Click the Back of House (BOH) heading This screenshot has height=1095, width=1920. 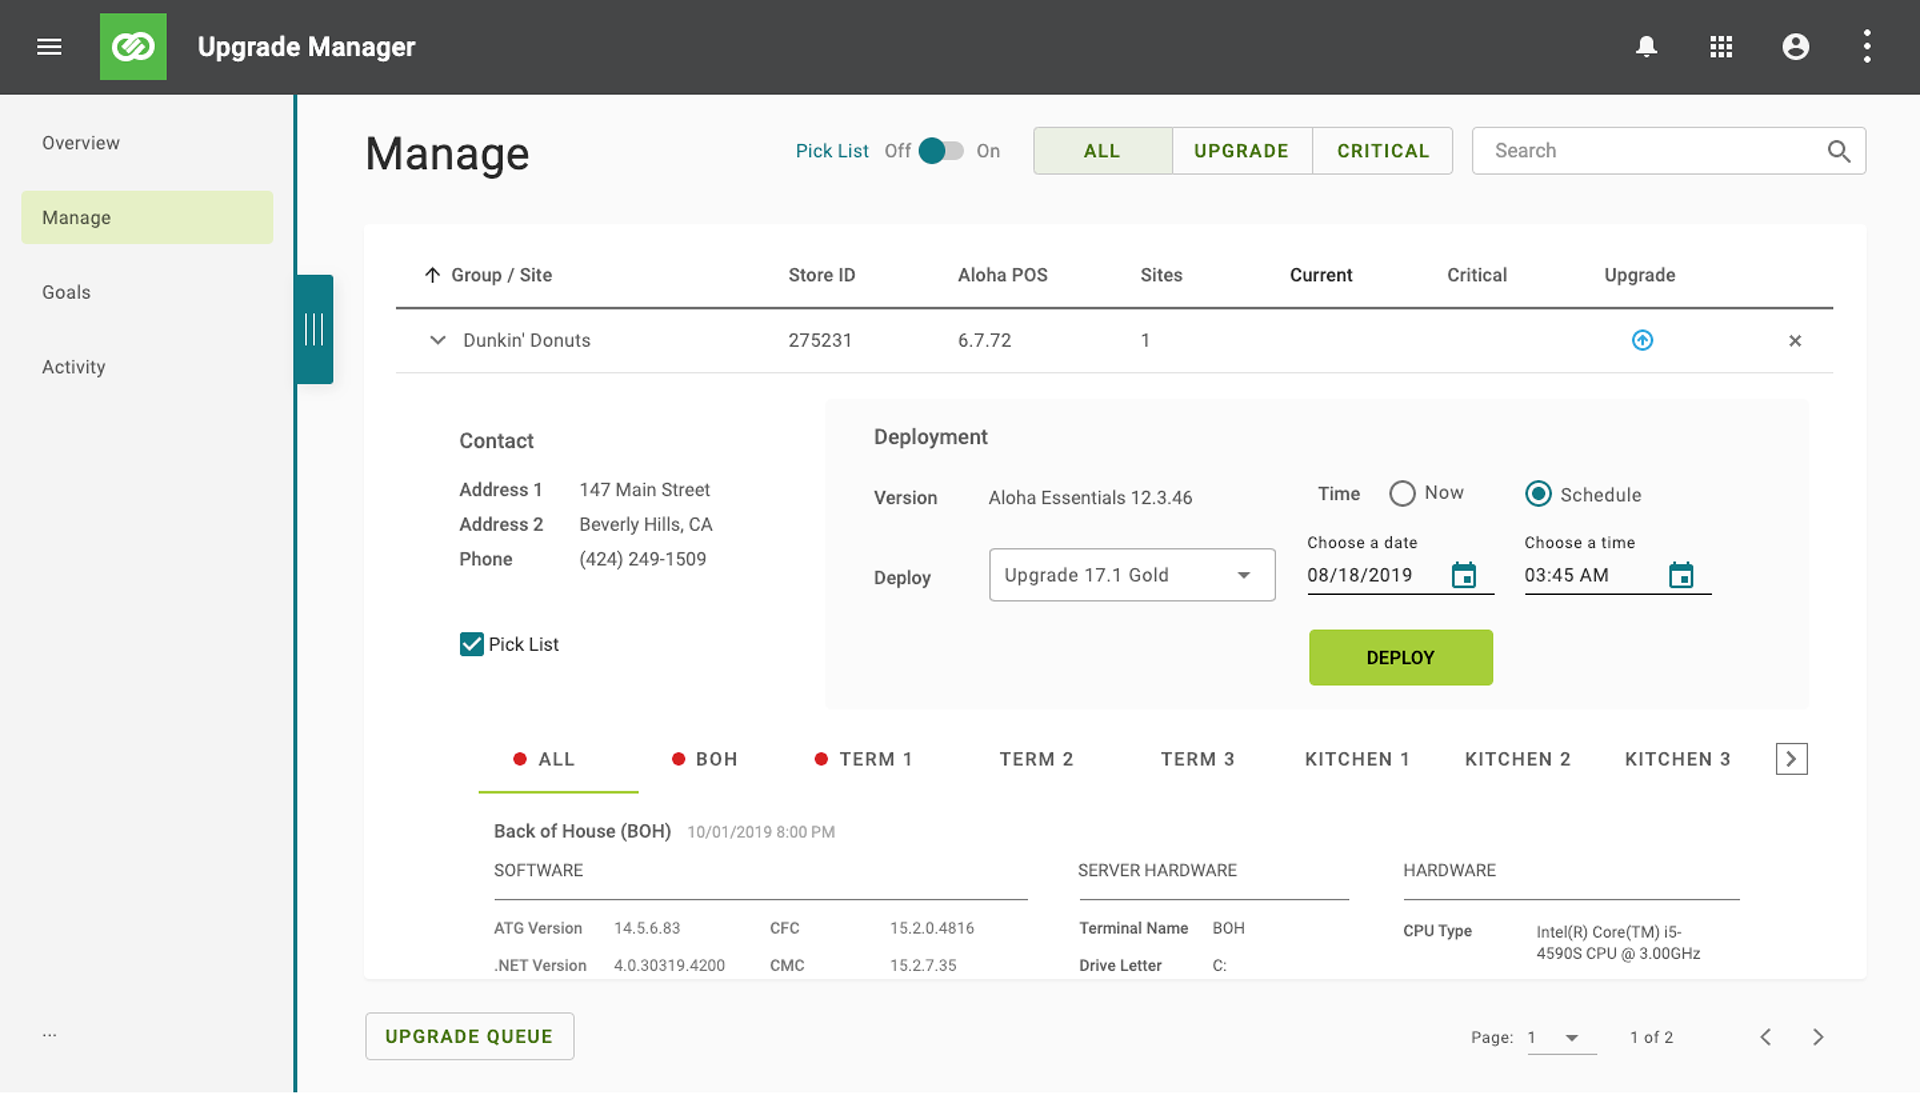[582, 832]
